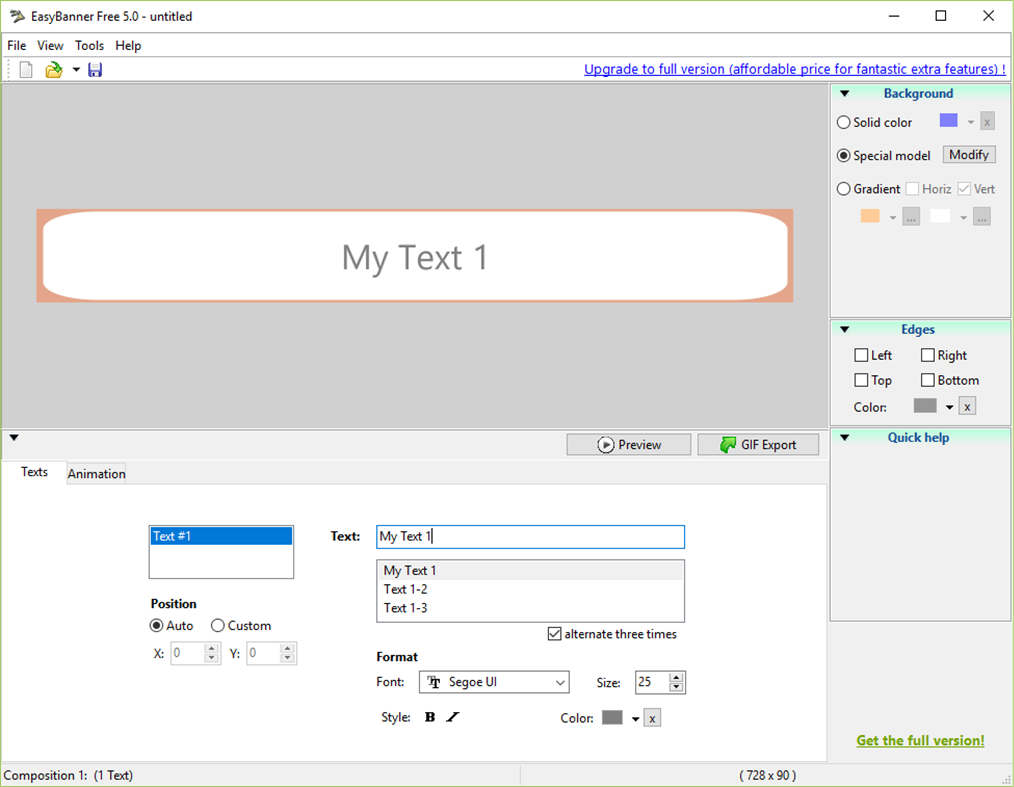Toggle Bold text style
The height and width of the screenshot is (787, 1014).
430,717
